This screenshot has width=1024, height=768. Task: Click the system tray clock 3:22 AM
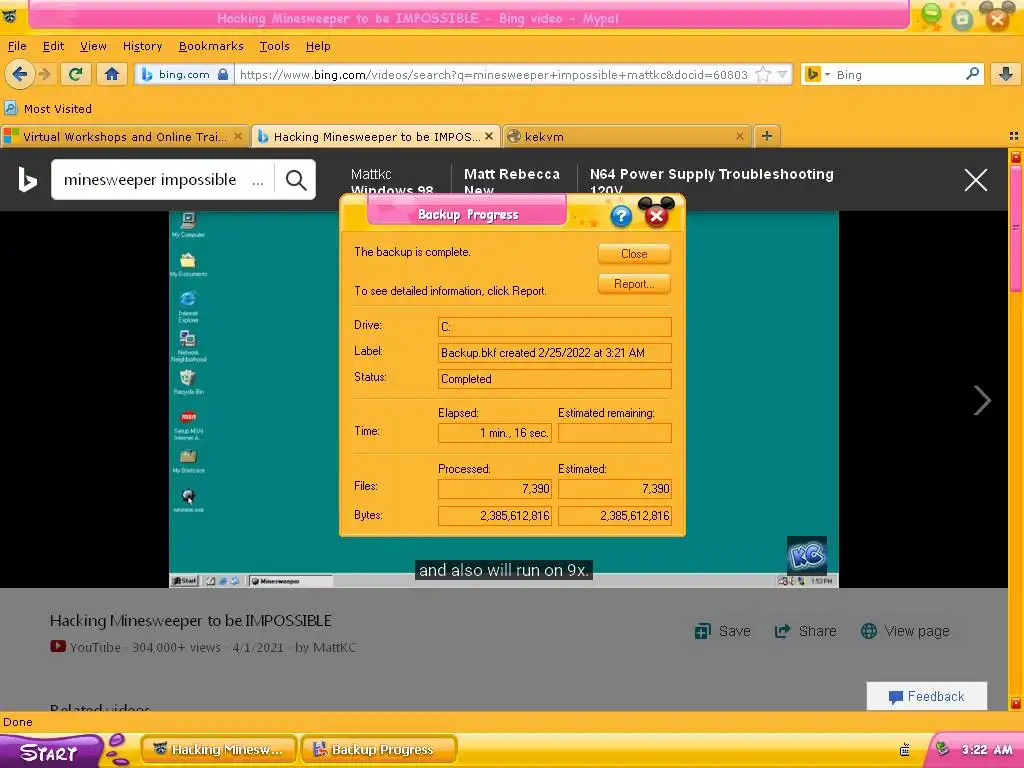point(987,750)
